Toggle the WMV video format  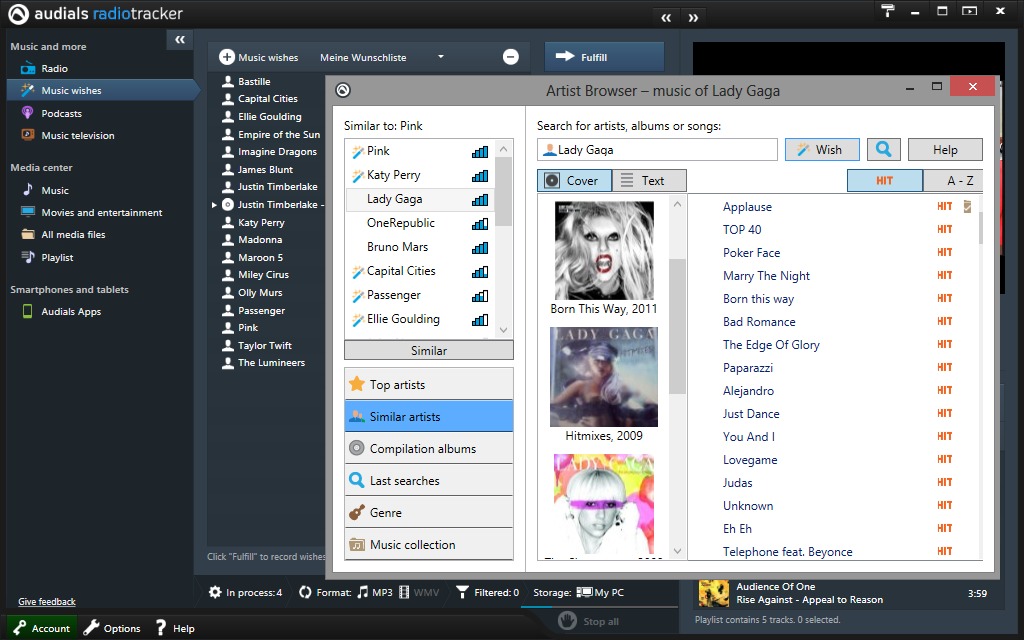pyautogui.click(x=419, y=592)
